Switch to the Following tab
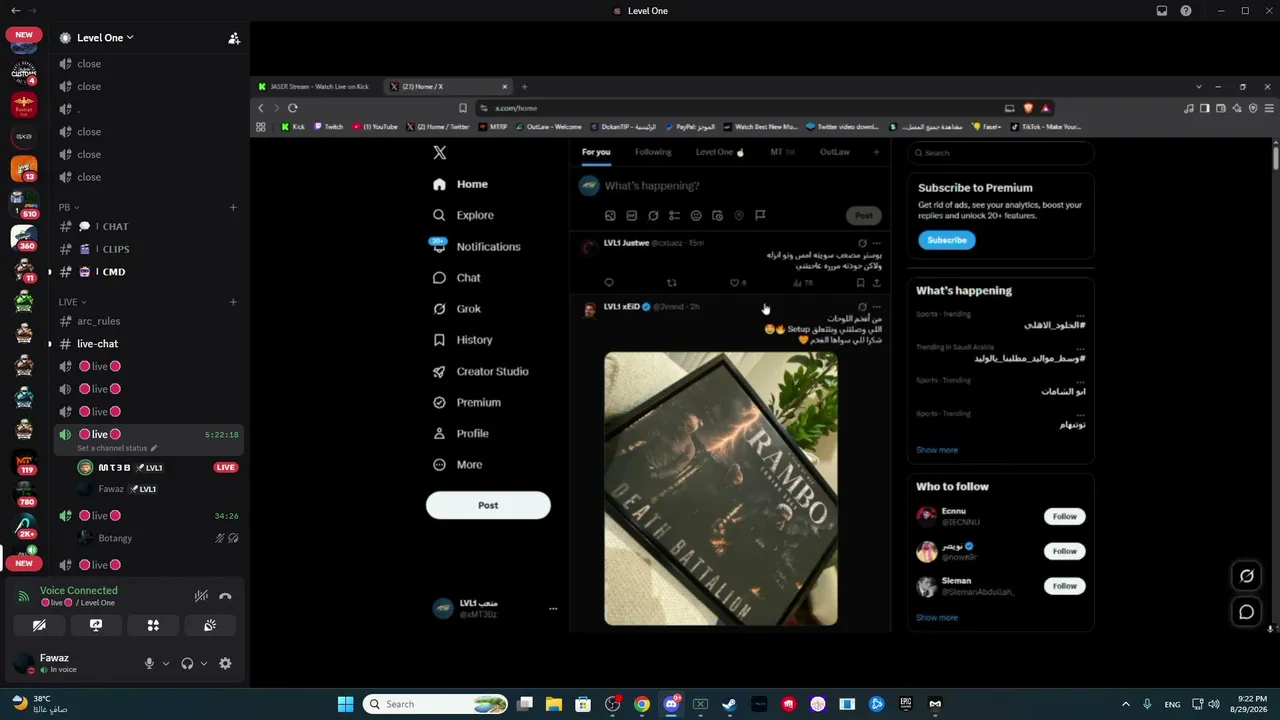The image size is (1280, 720). [x=653, y=152]
